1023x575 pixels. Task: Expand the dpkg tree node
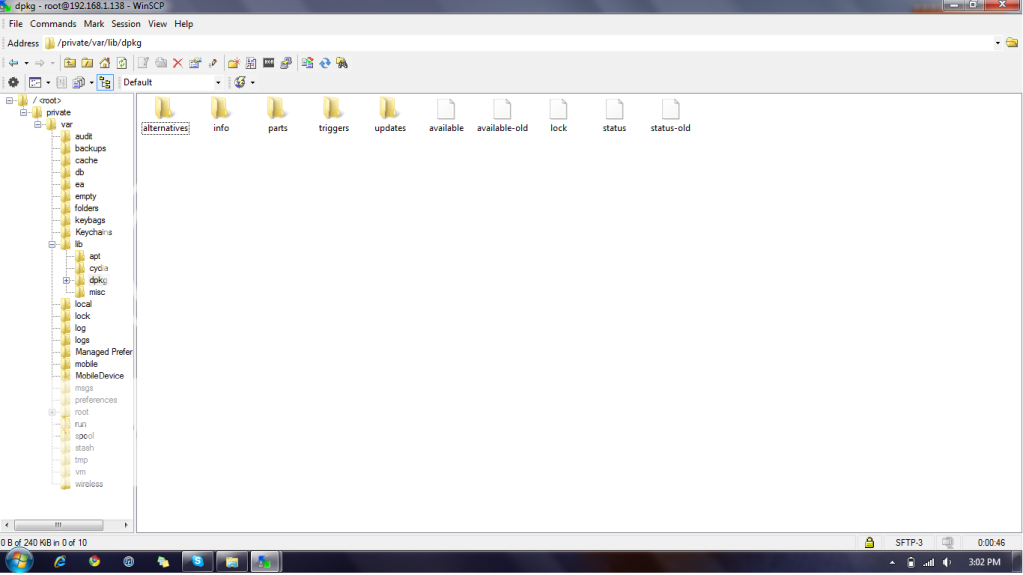click(66, 280)
